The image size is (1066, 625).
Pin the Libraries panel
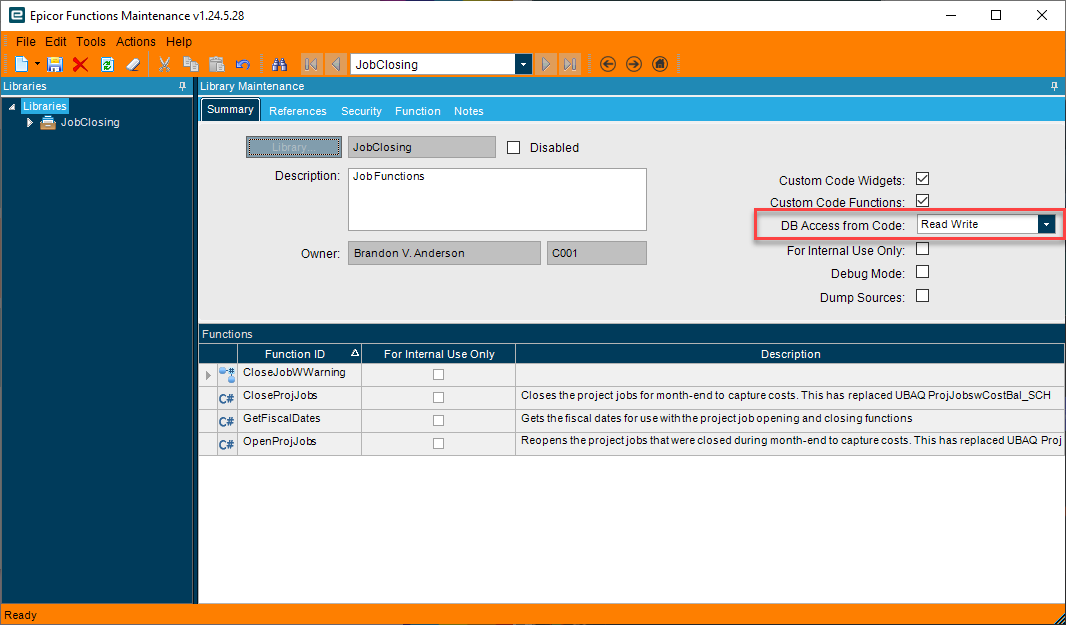182,86
